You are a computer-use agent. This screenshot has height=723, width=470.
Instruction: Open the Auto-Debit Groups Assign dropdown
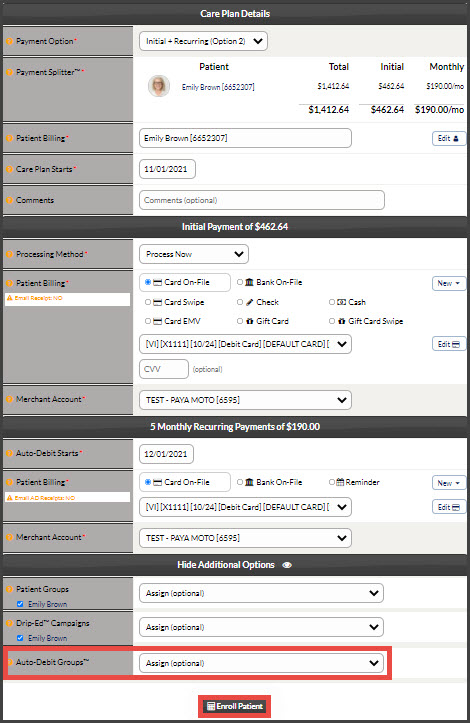(261, 663)
